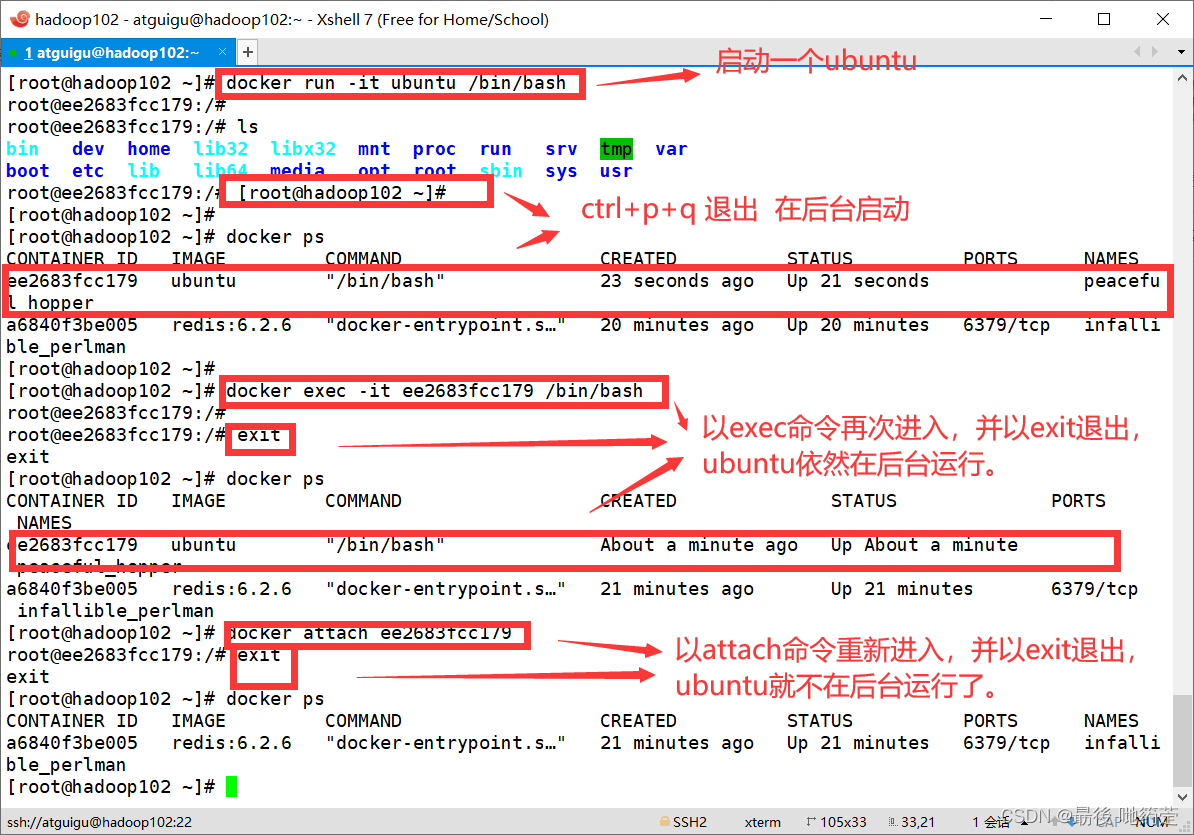Click the "sys" directory name
This screenshot has width=1194, height=835.
[561, 172]
